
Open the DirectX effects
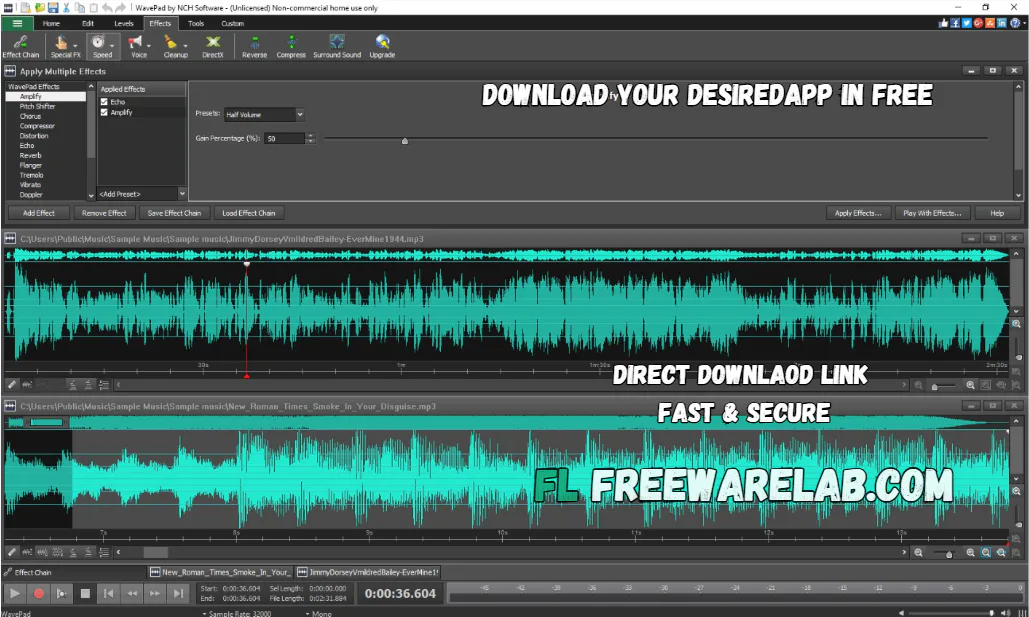[213, 47]
